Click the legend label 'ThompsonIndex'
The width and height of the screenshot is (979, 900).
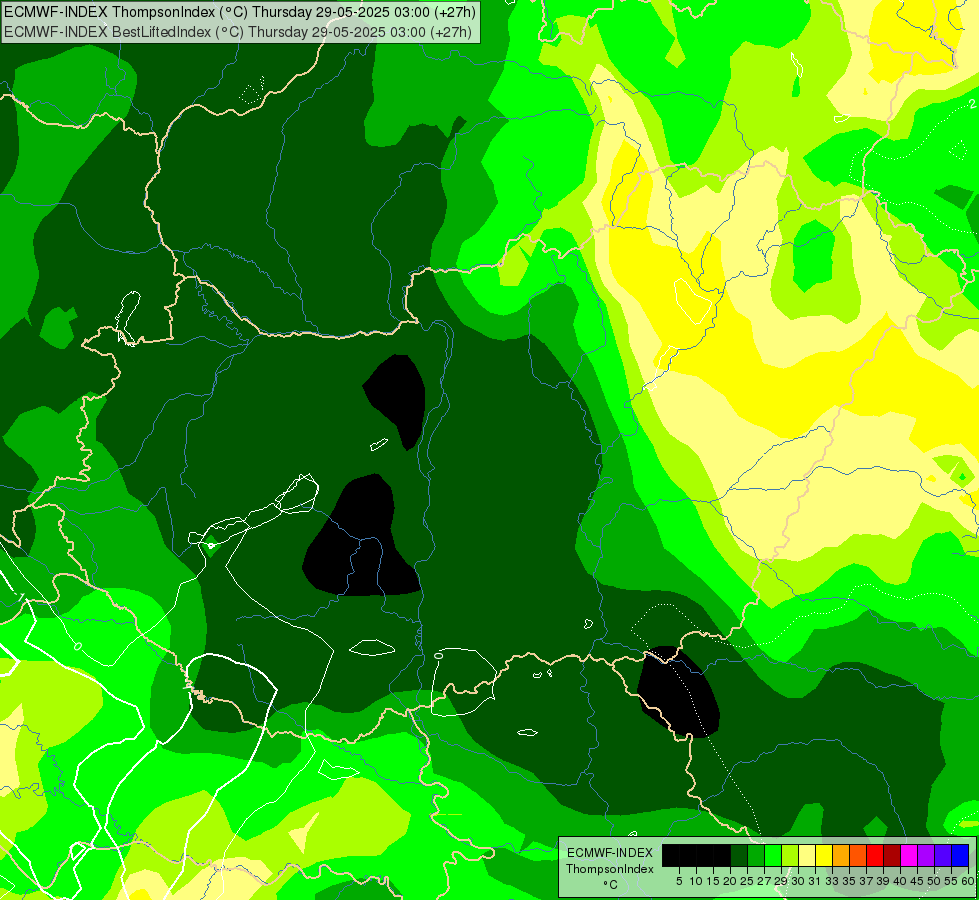click(610, 869)
